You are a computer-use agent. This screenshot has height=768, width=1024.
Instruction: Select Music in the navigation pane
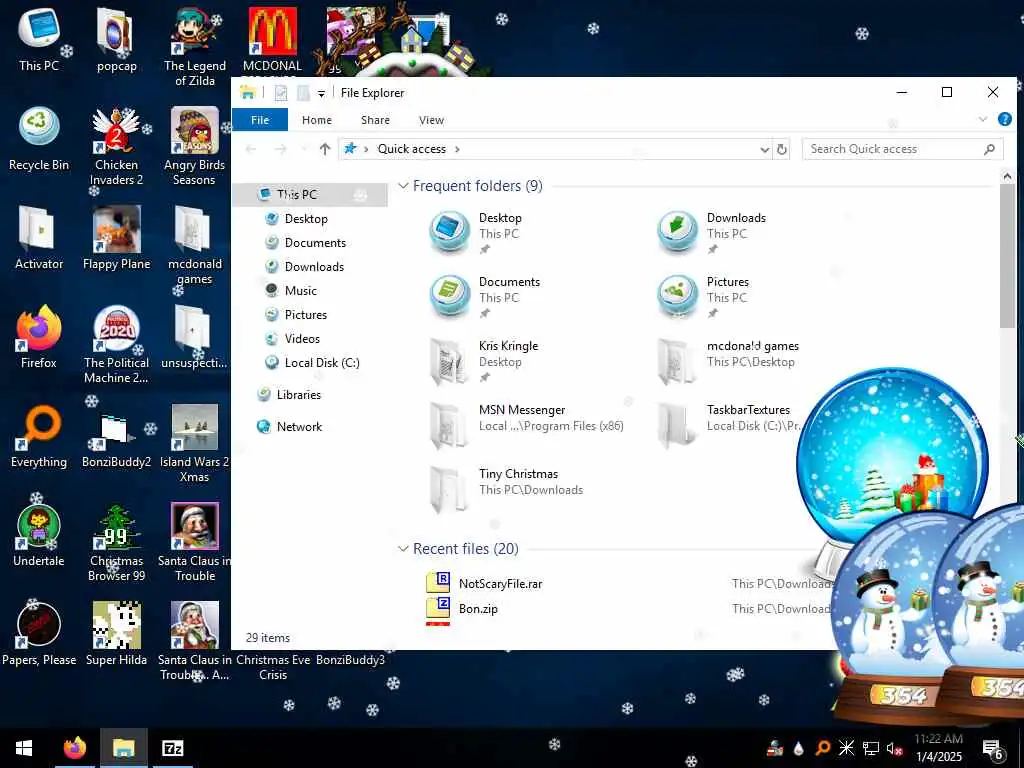point(300,291)
